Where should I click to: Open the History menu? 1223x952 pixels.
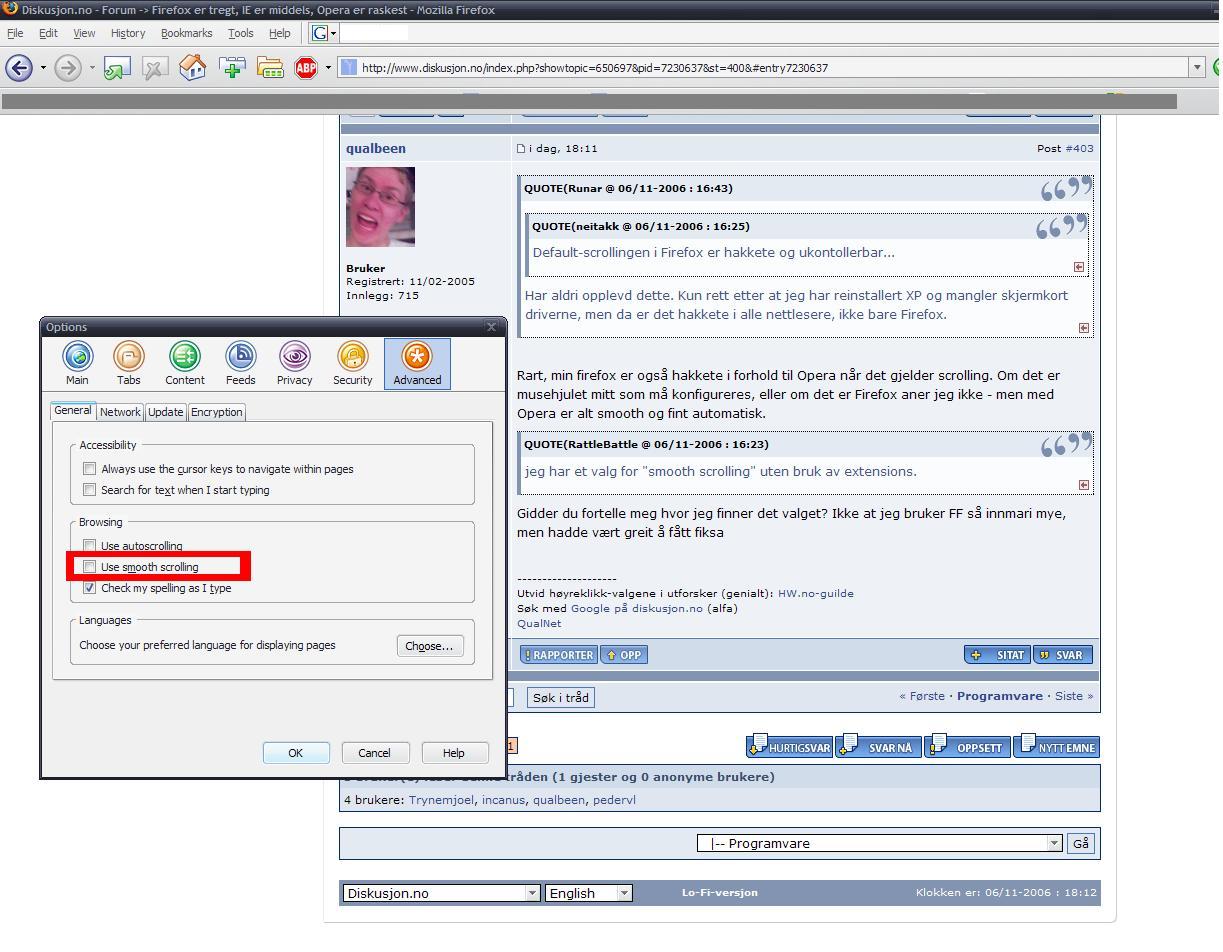click(x=128, y=33)
